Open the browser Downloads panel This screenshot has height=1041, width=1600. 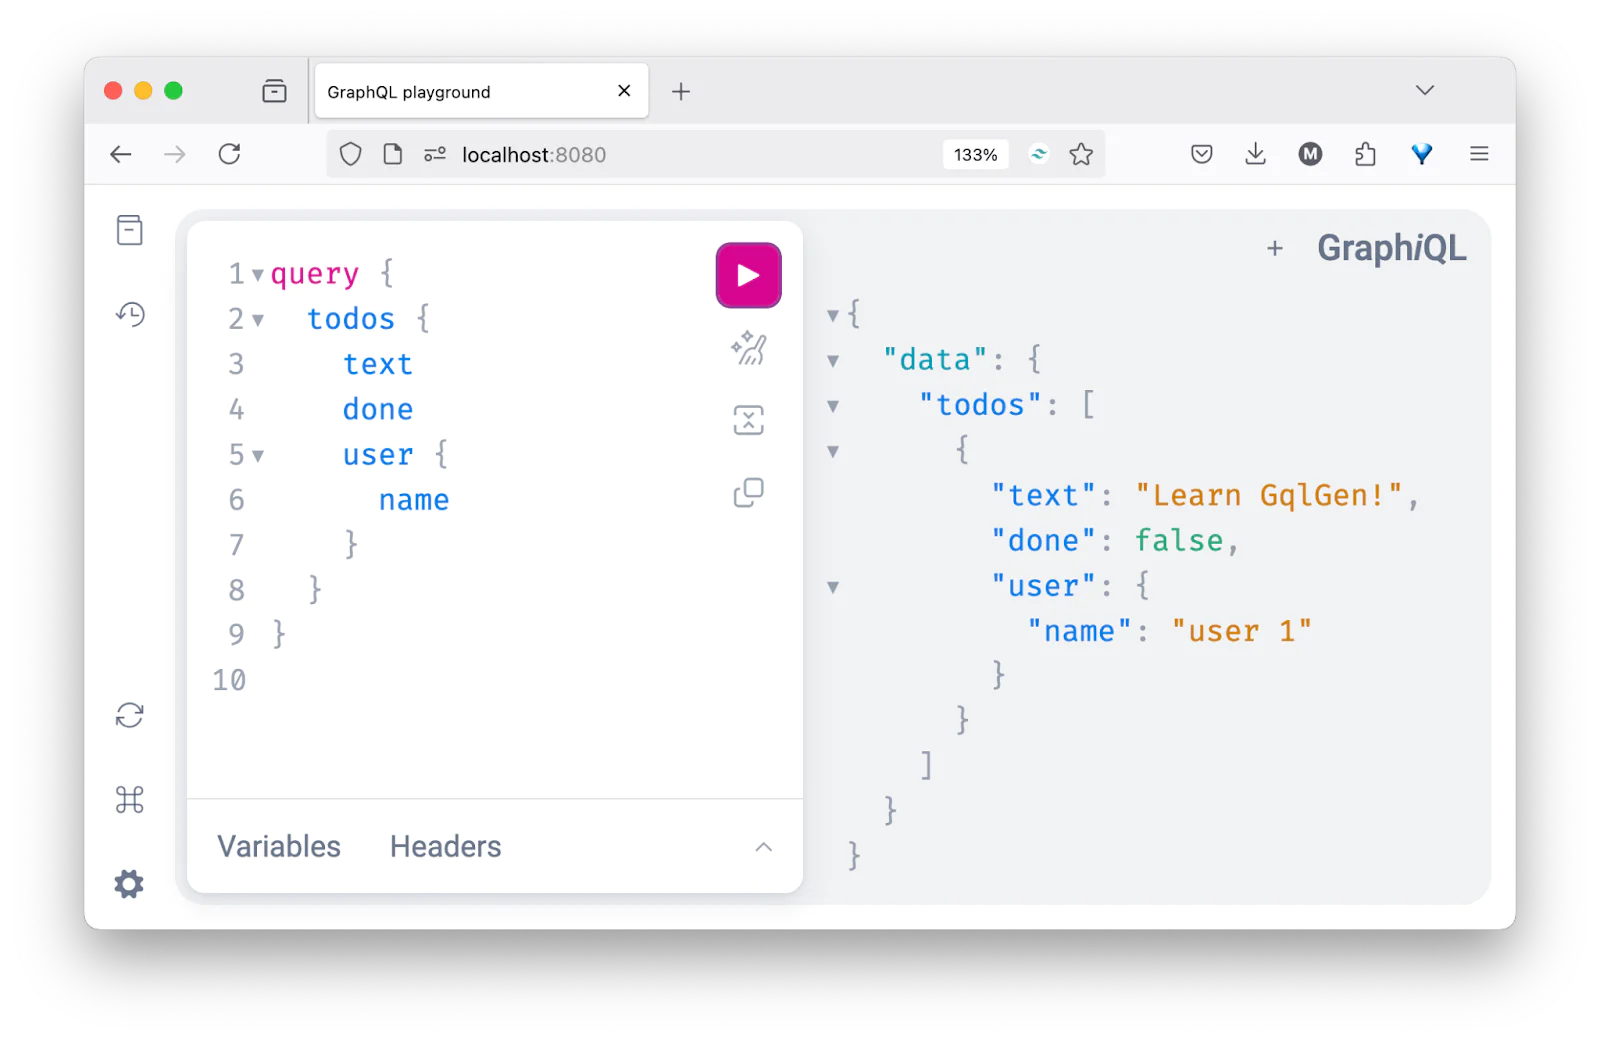[1255, 154]
